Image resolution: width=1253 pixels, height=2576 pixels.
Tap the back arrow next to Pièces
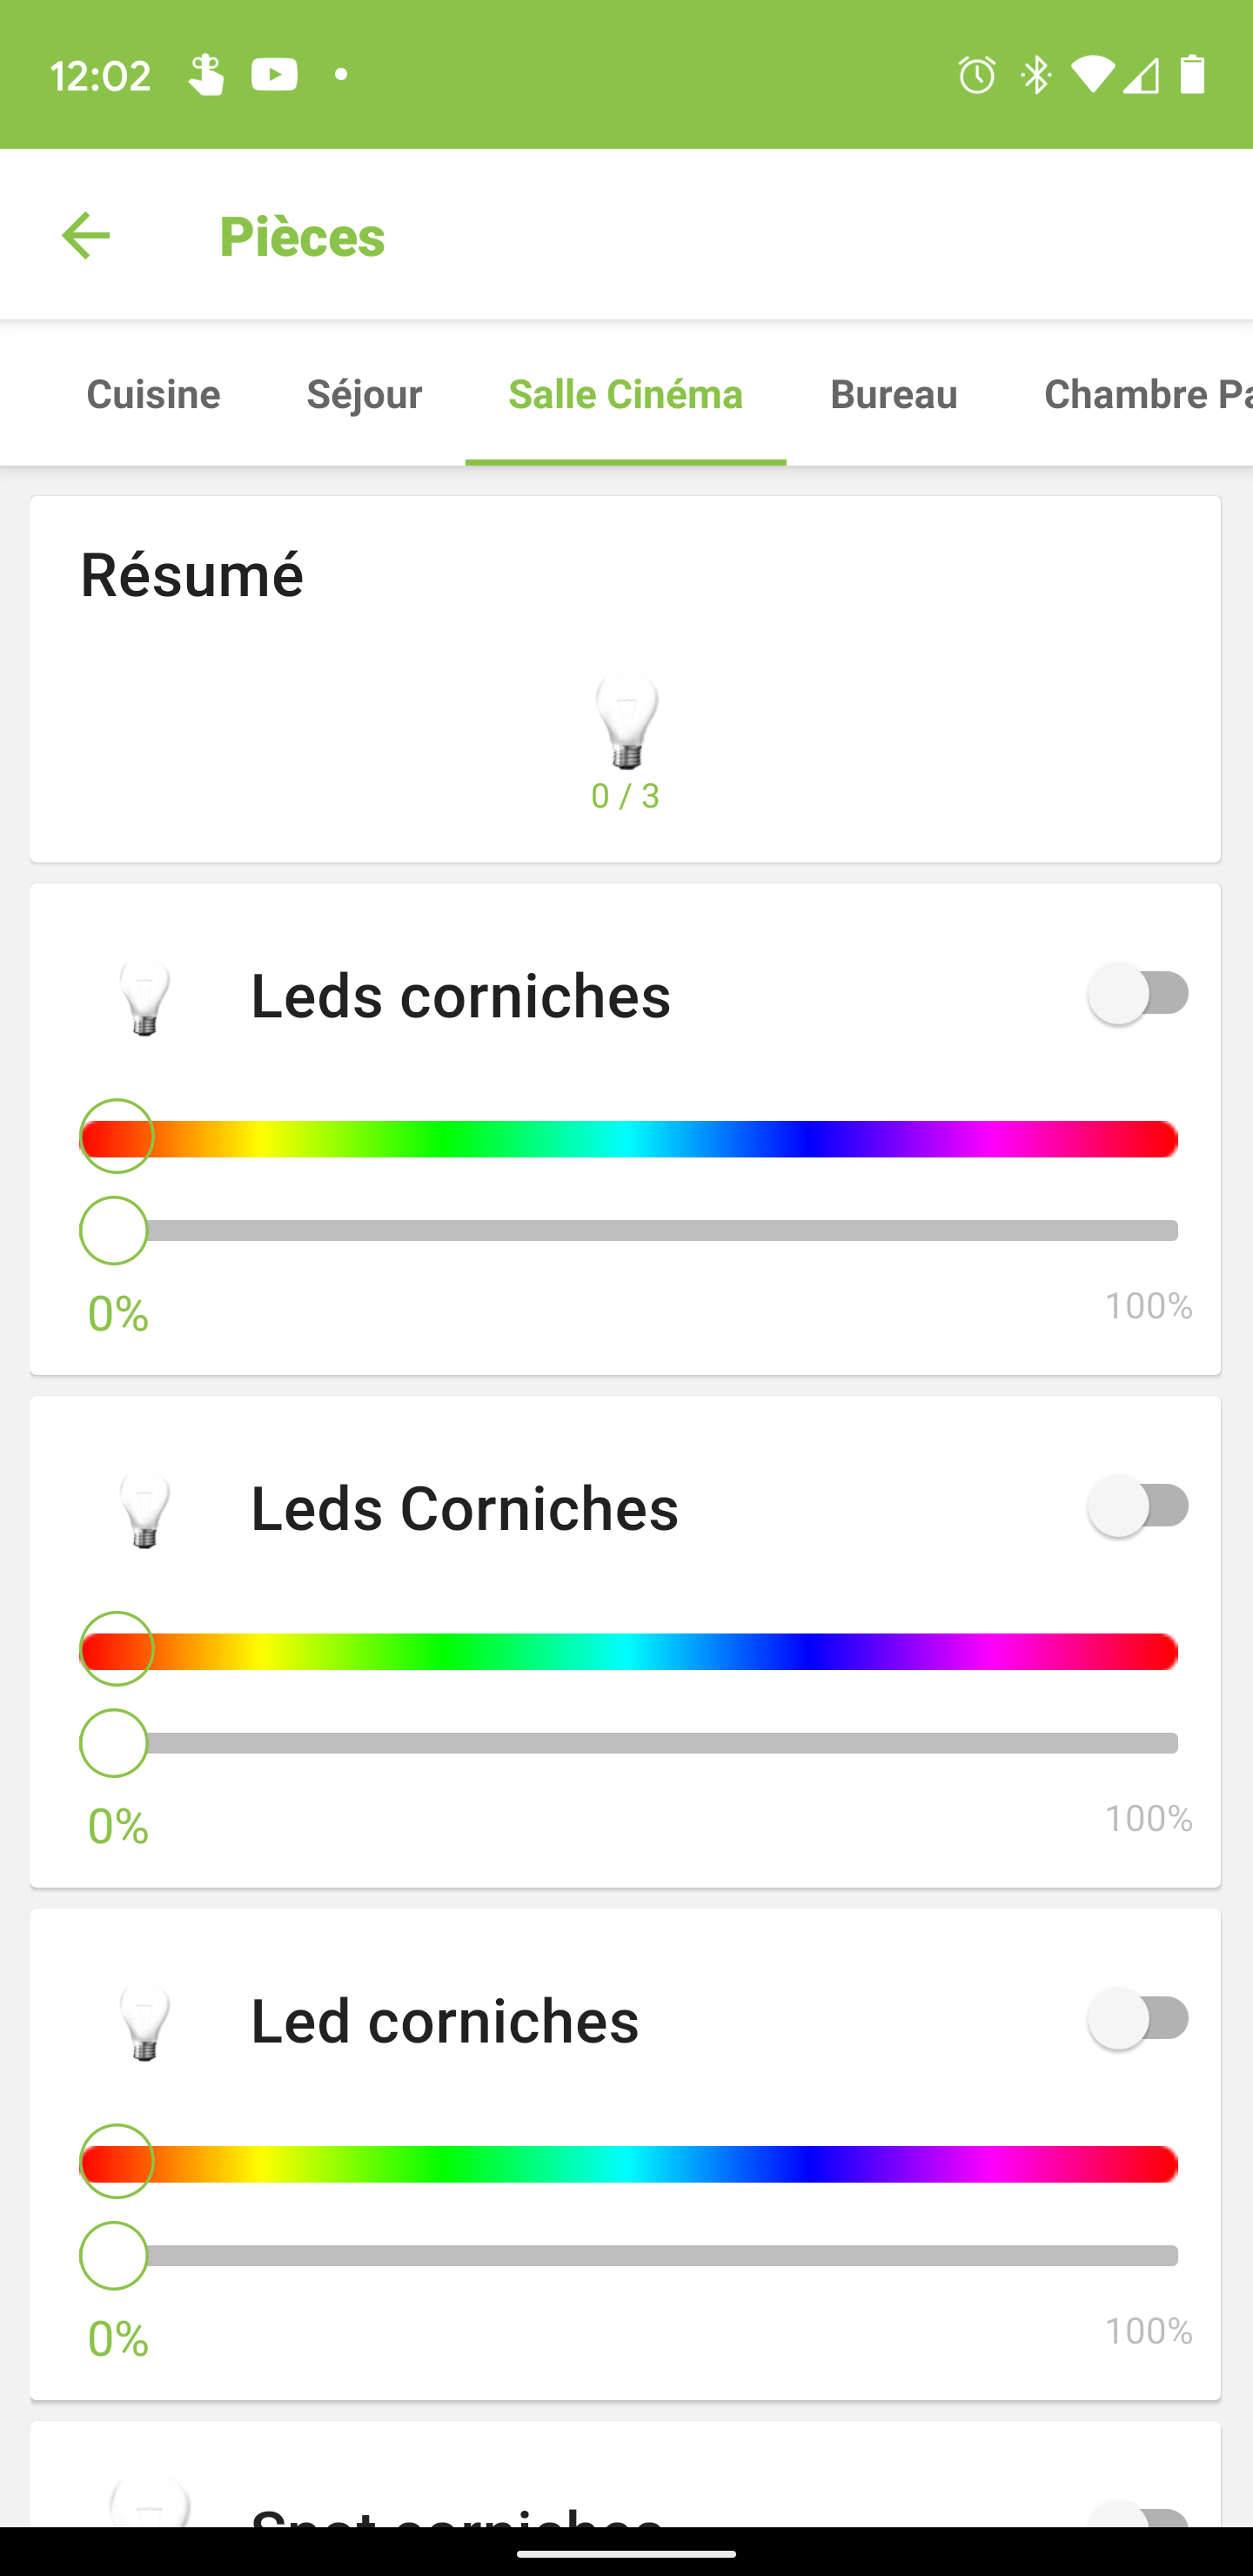point(86,236)
